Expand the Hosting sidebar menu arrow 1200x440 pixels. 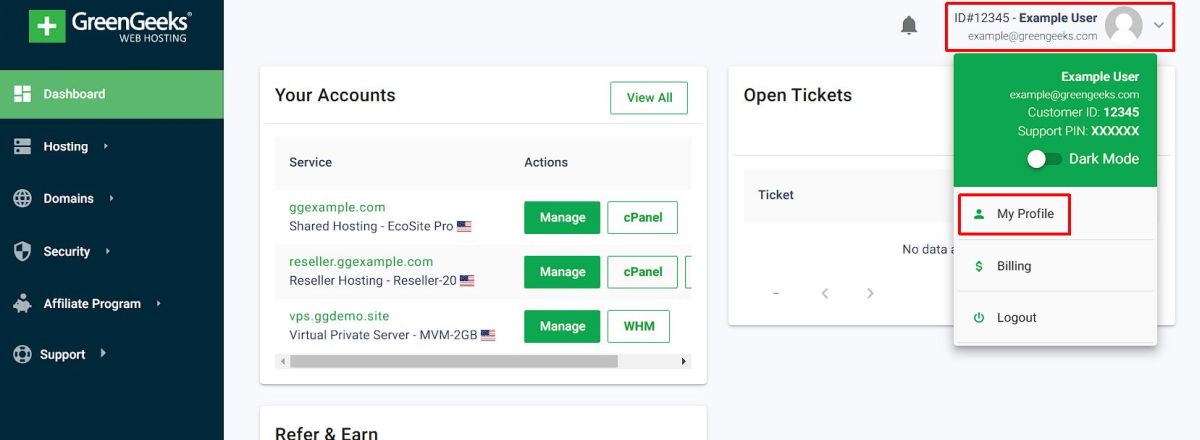coord(106,146)
